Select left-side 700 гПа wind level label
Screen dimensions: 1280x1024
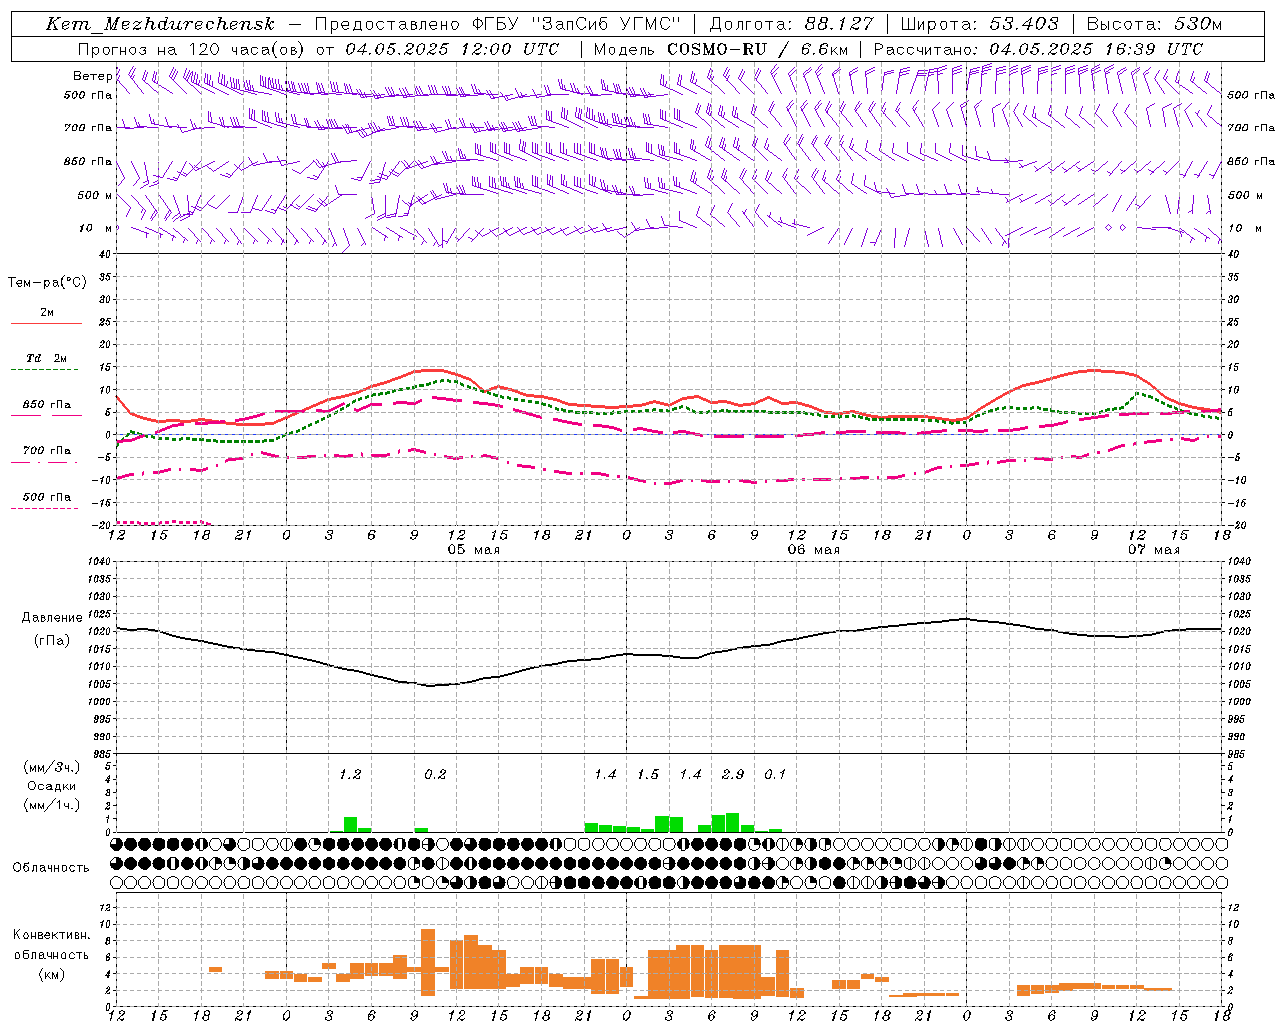click(x=88, y=128)
